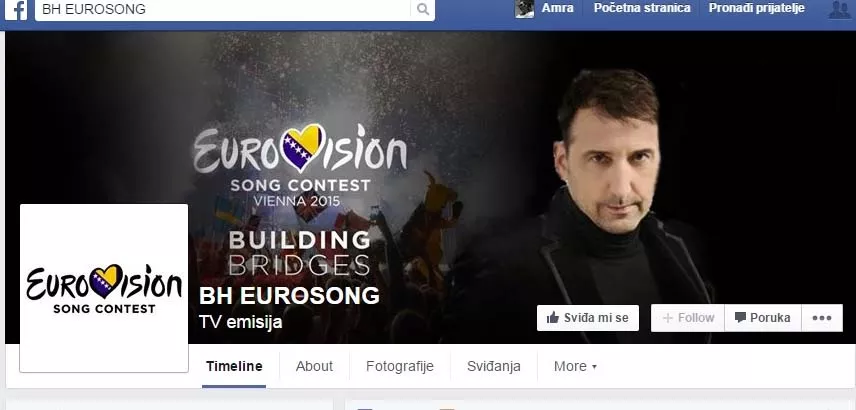This screenshot has width=856, height=410.
Task: Go to Početna stranica link
Action: pyautogui.click(x=642, y=8)
